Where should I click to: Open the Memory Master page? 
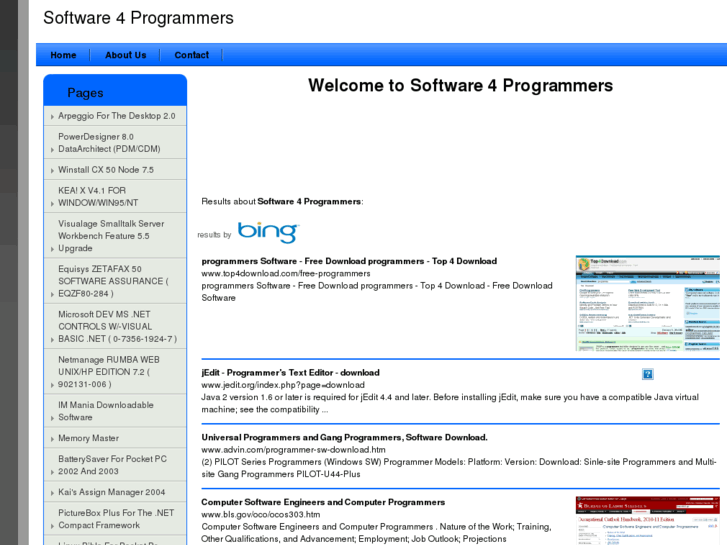(89, 438)
